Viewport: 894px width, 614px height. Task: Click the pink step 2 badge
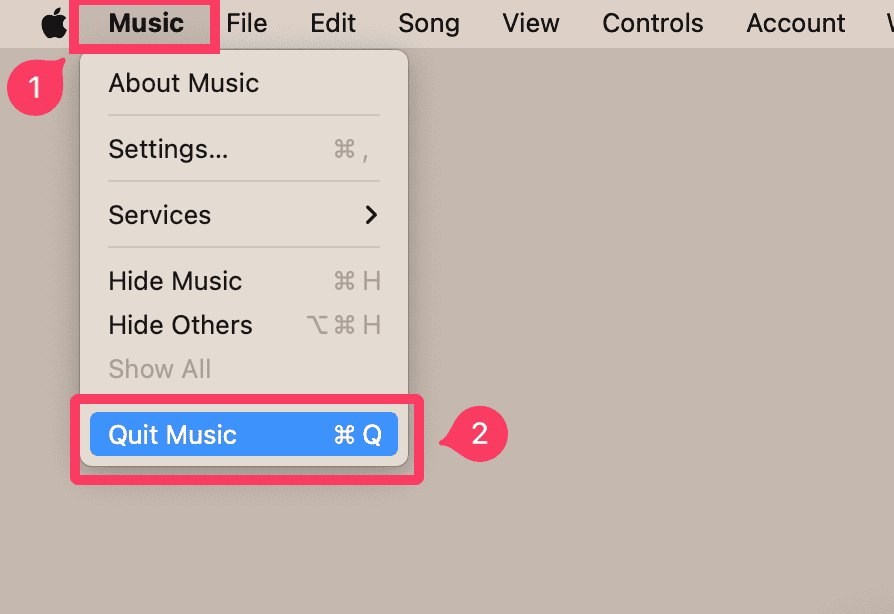click(x=479, y=434)
